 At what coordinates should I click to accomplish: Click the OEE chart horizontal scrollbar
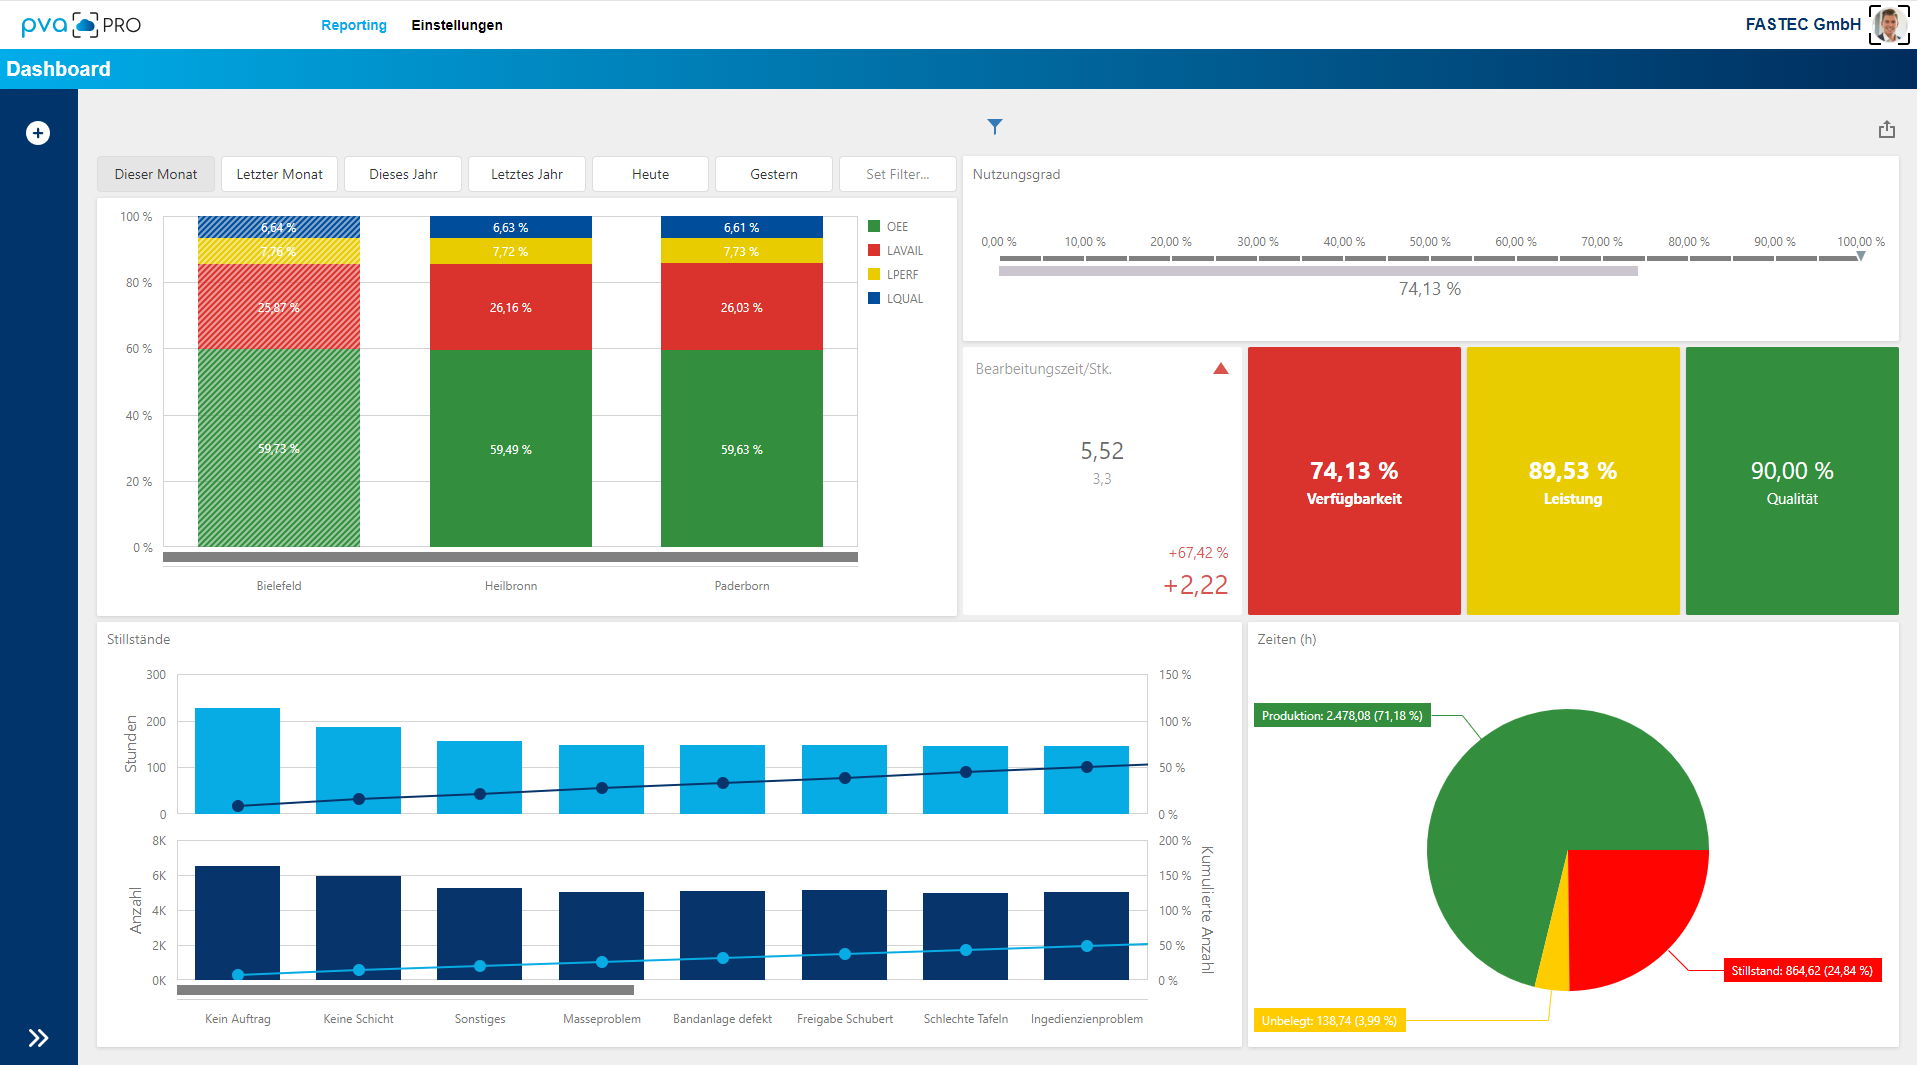click(x=510, y=557)
